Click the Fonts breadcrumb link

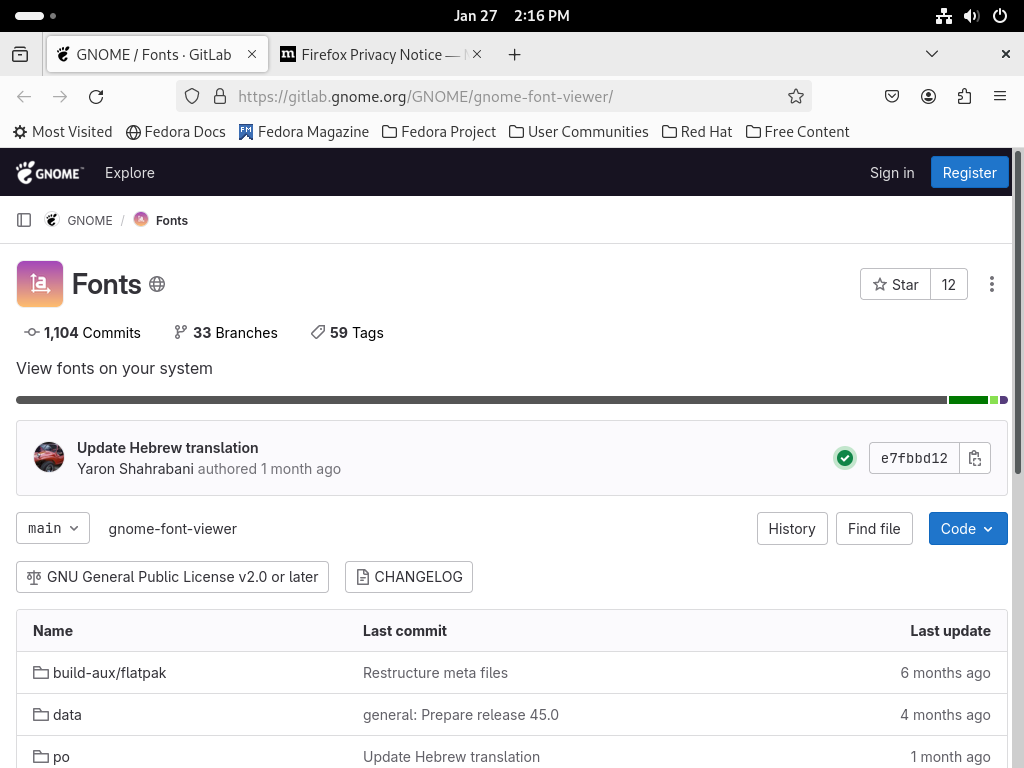pyautogui.click(x=172, y=221)
